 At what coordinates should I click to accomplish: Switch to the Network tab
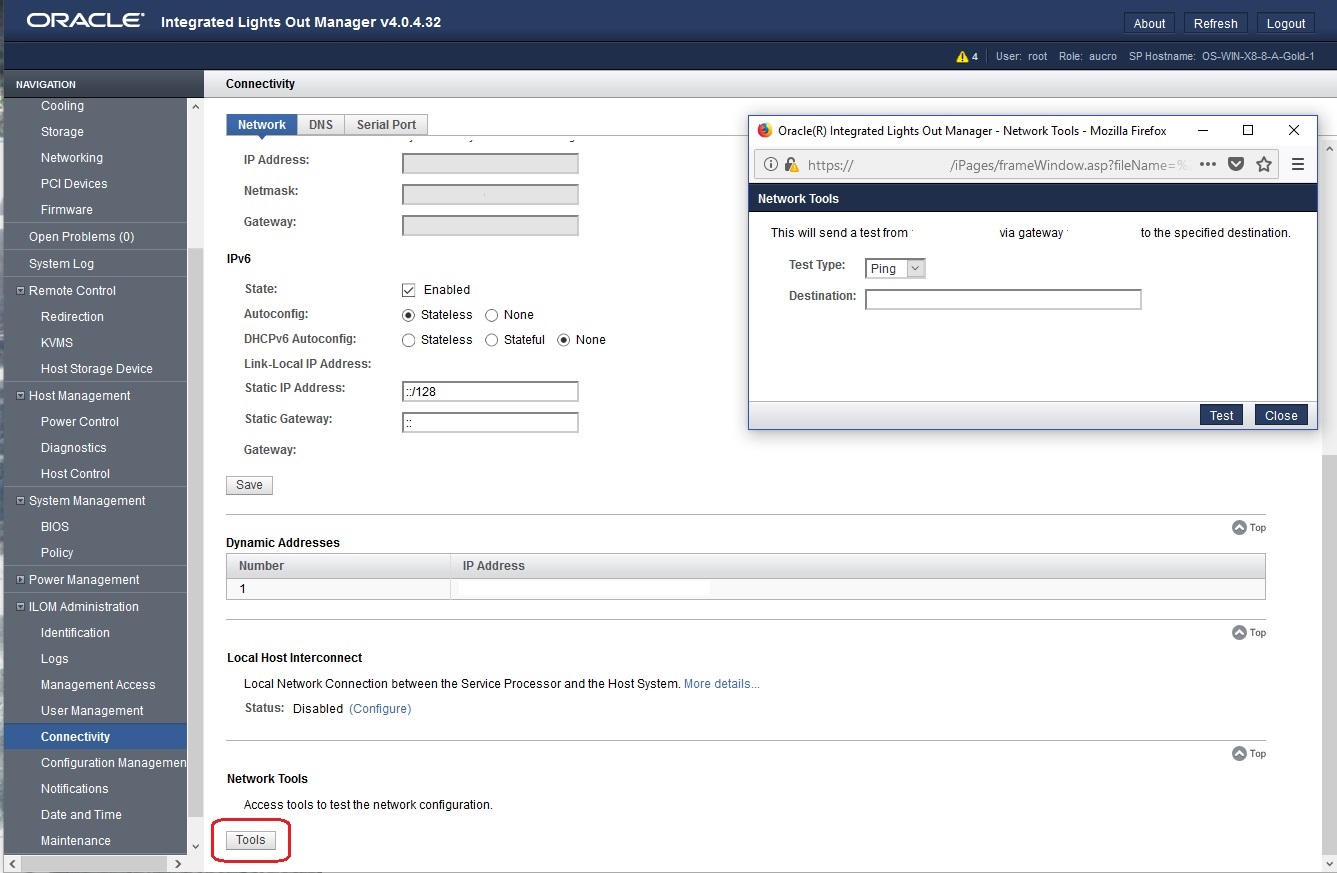tap(262, 125)
